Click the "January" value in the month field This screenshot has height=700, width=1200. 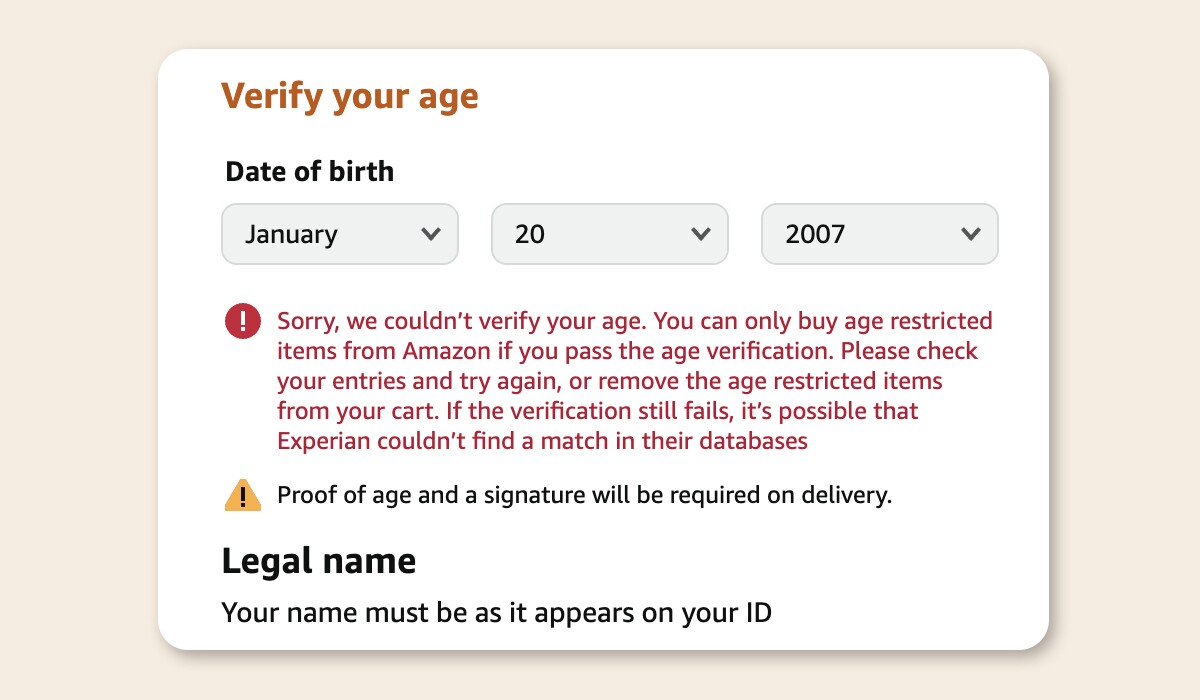(292, 234)
